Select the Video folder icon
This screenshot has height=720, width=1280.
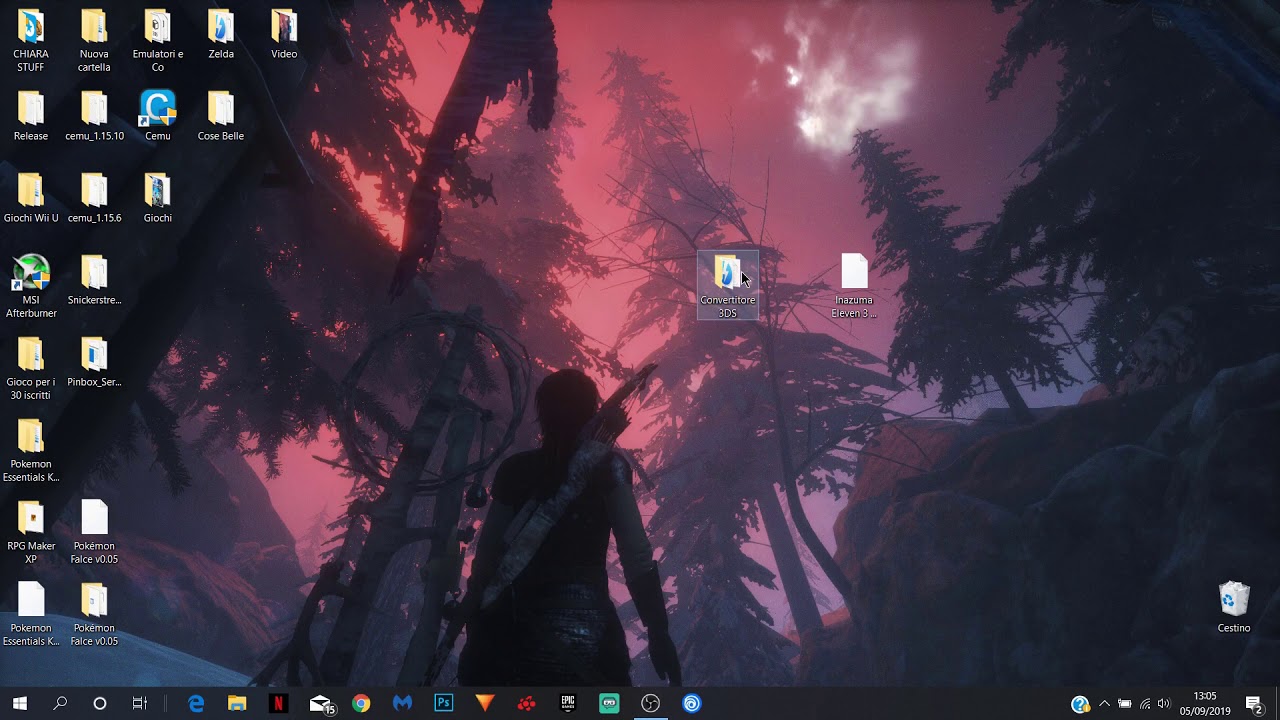(284, 26)
